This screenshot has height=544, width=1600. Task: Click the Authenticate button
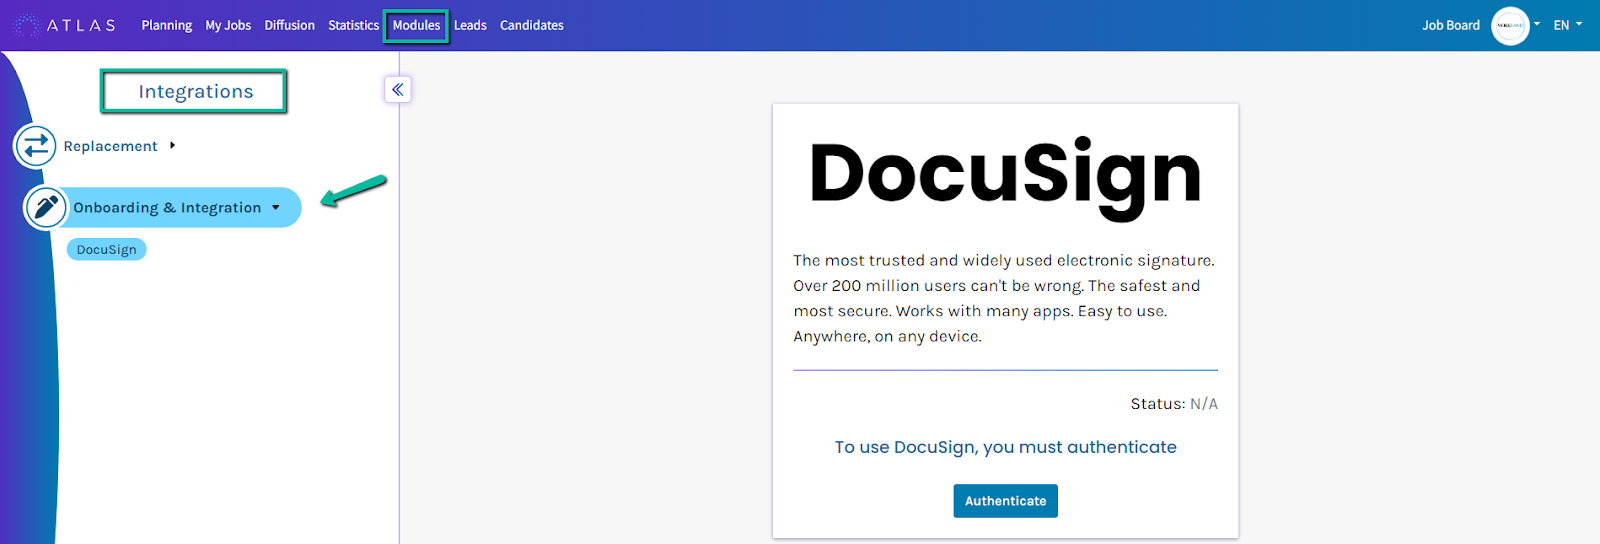[x=1005, y=501]
